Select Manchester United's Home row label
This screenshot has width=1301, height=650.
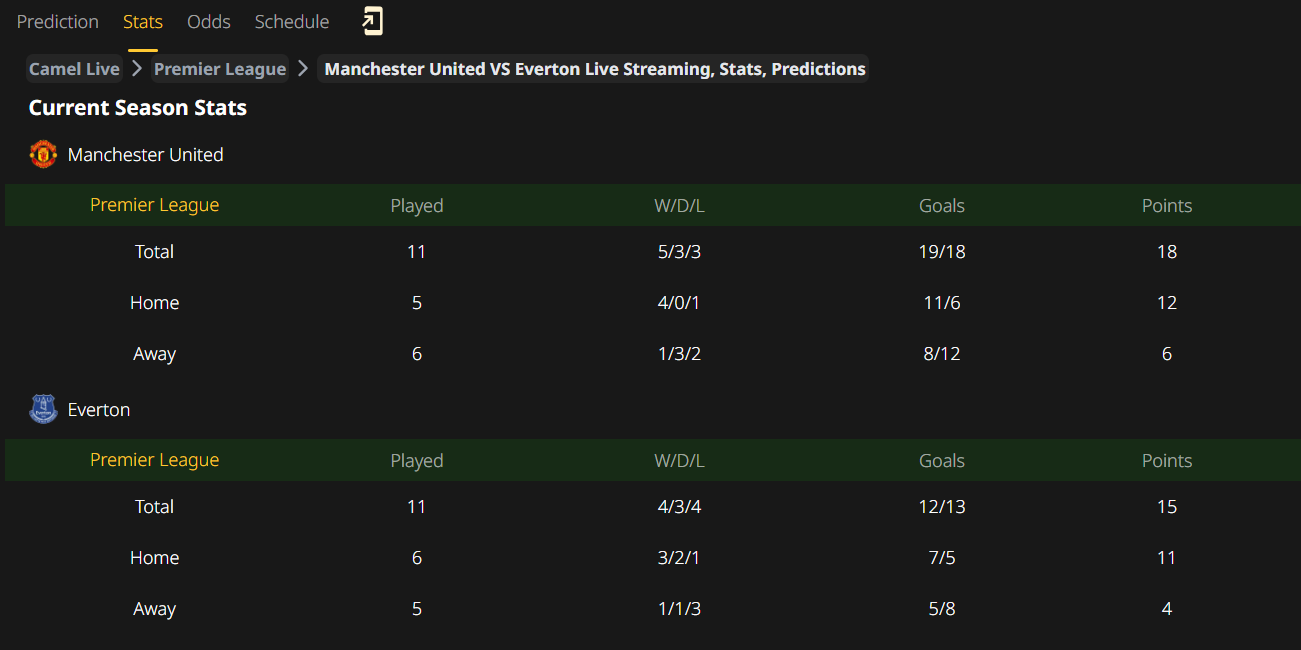(x=154, y=303)
